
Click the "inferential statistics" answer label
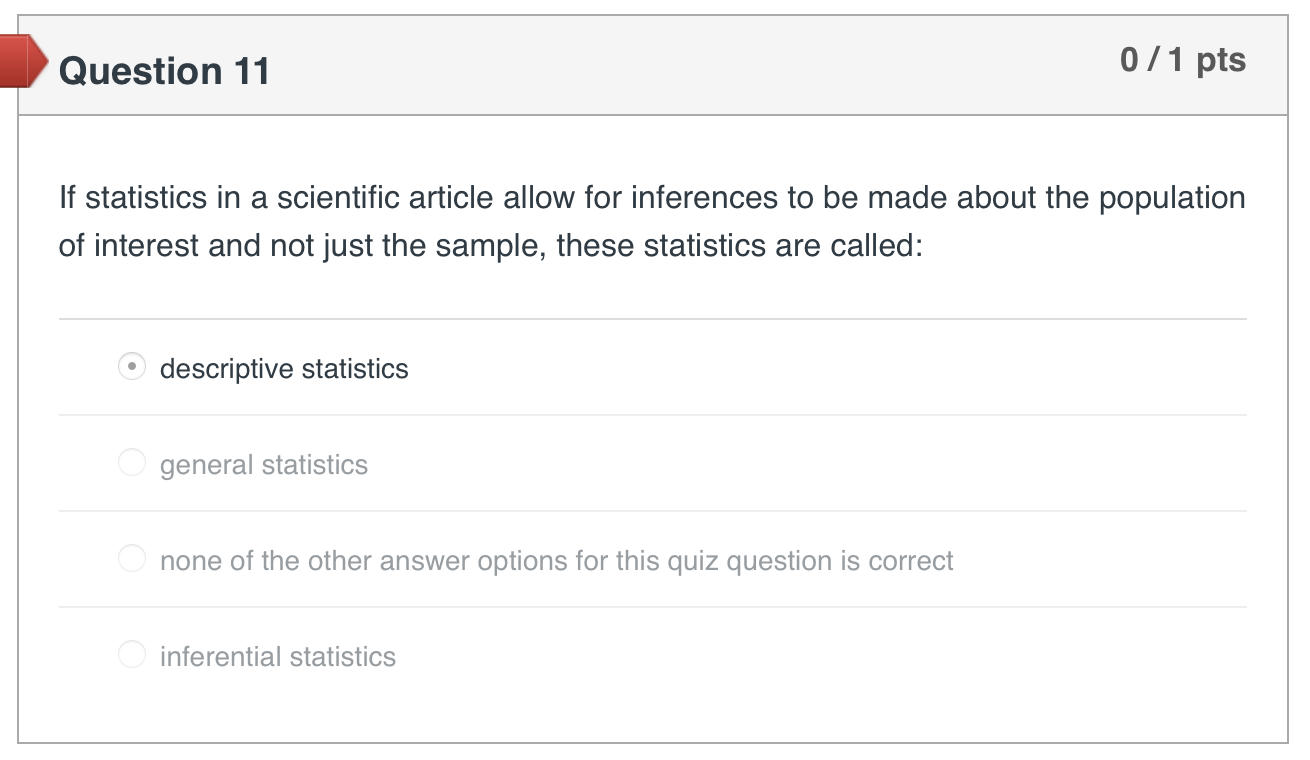277,656
